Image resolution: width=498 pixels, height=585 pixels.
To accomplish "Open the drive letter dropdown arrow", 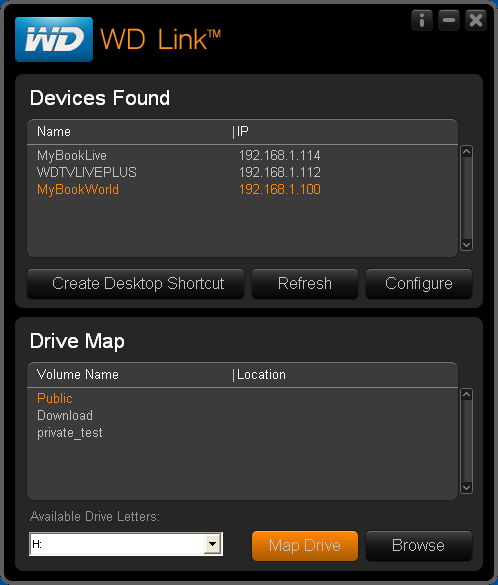I will tap(212, 544).
